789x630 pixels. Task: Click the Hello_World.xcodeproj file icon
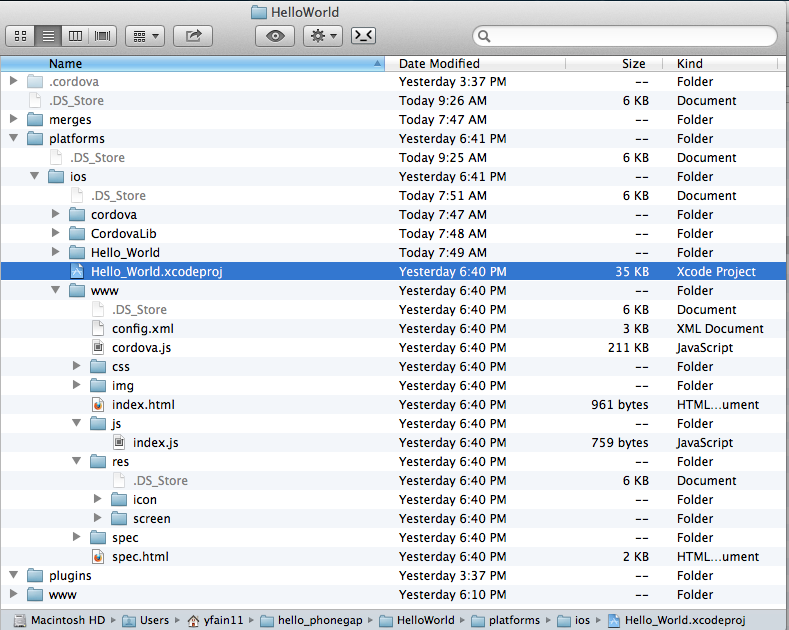pos(77,271)
